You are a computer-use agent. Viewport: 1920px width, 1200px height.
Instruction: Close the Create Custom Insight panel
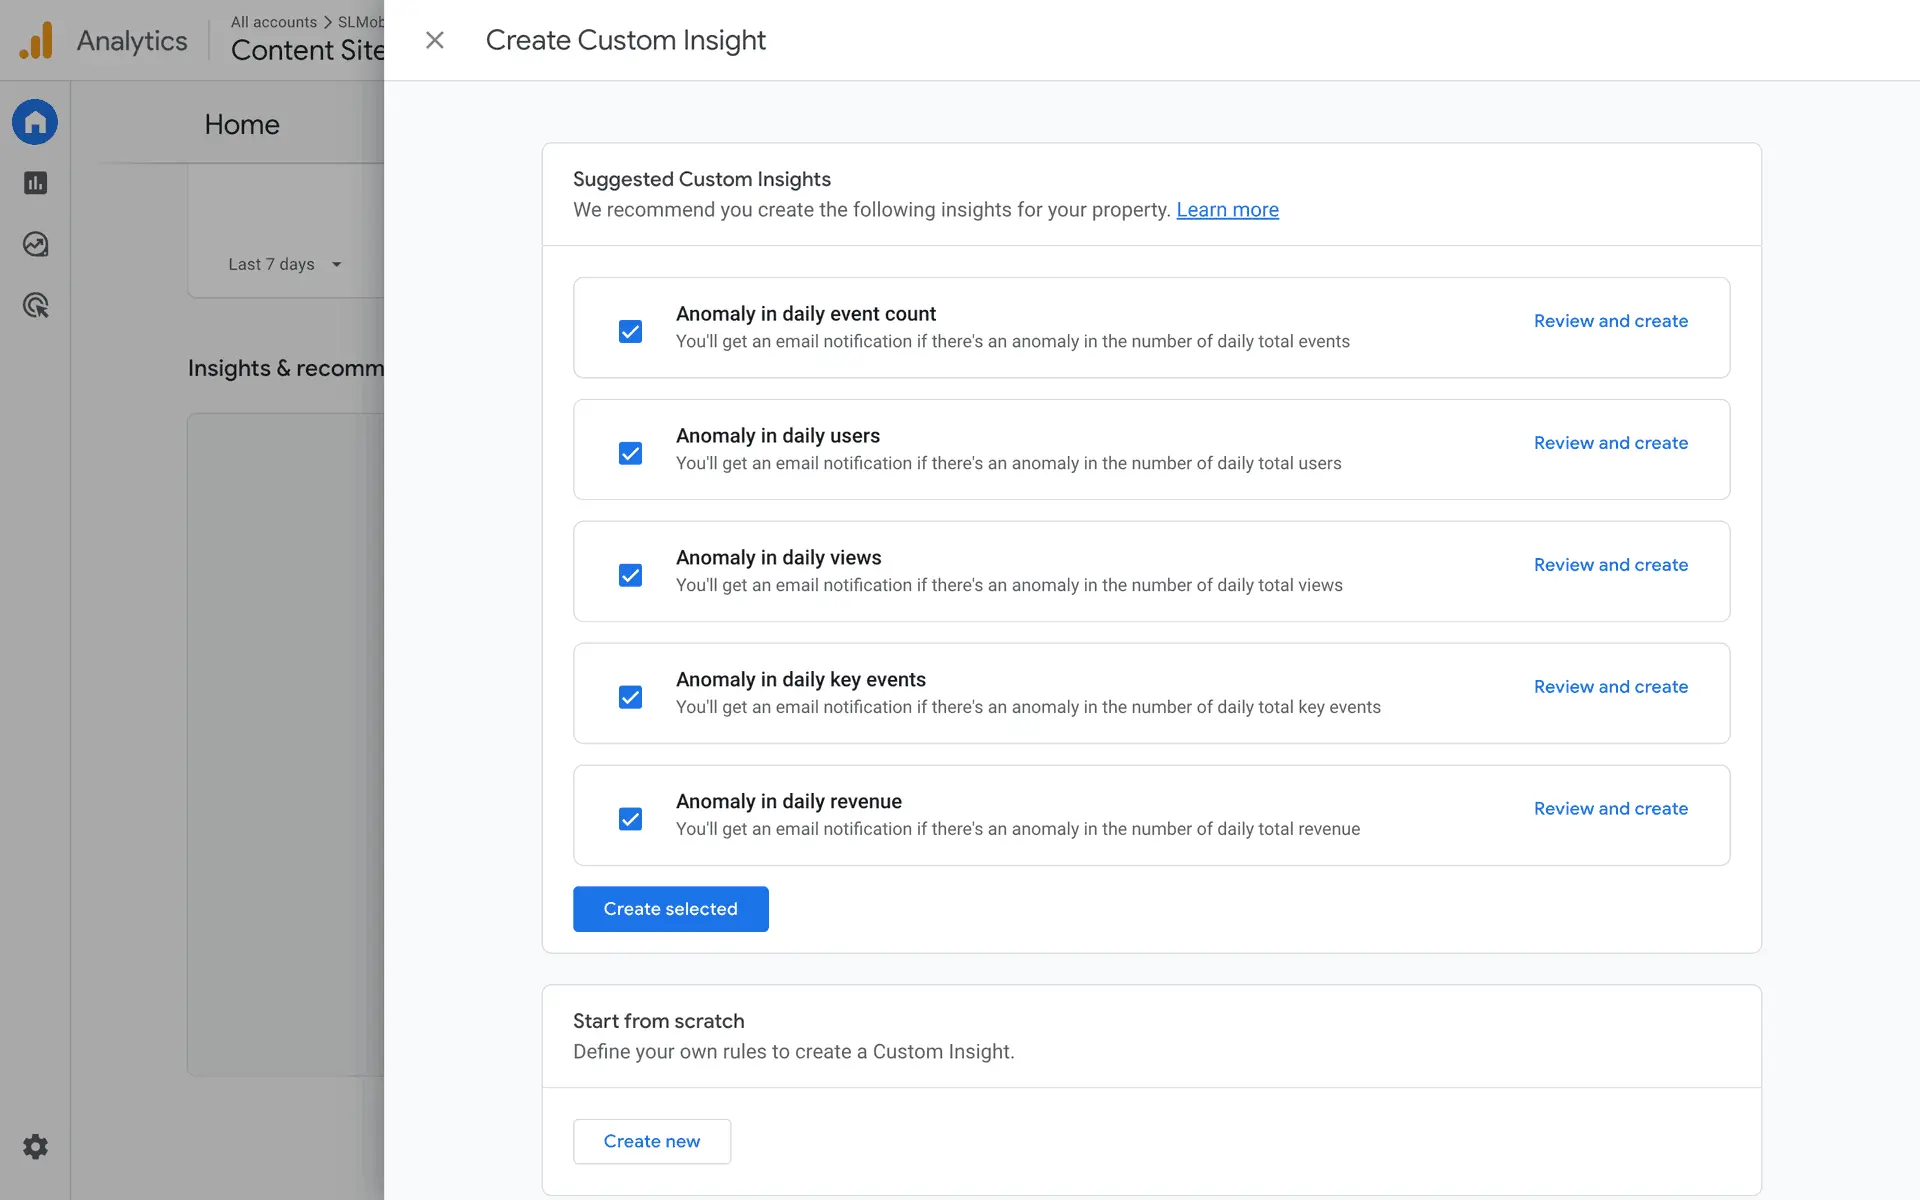434,40
